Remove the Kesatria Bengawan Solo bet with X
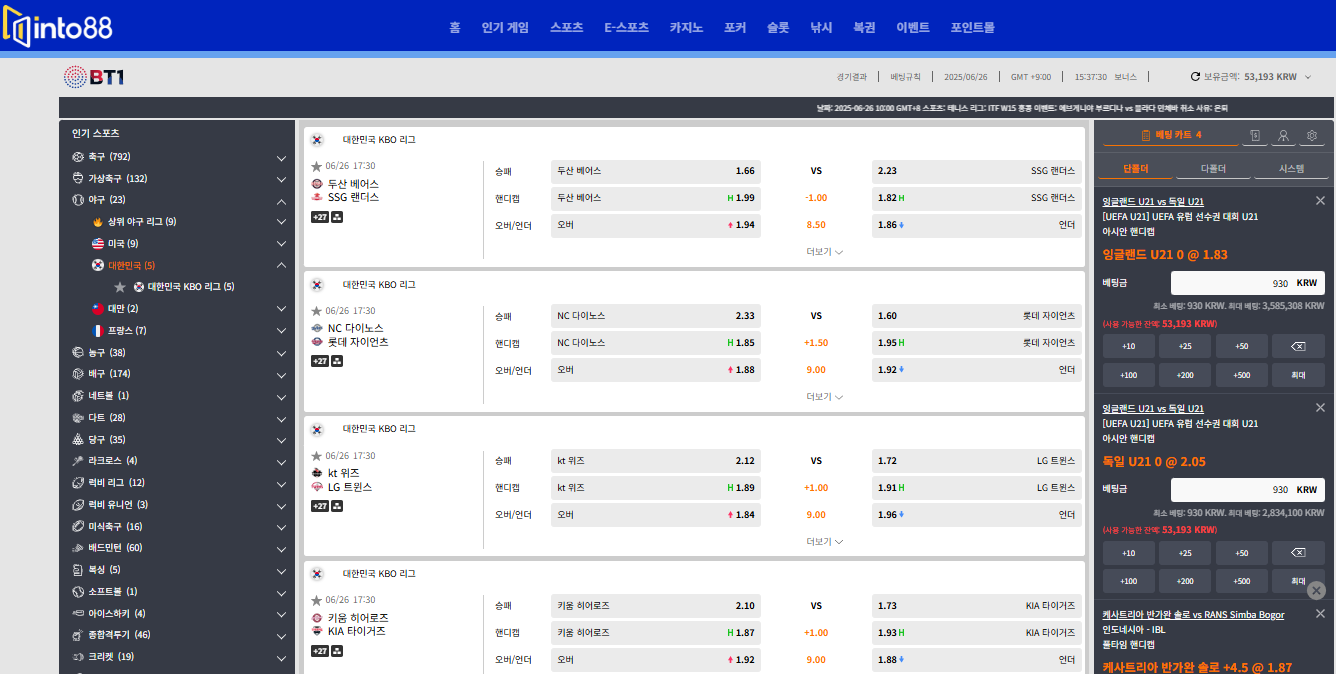The height and width of the screenshot is (674, 1336). click(1320, 614)
